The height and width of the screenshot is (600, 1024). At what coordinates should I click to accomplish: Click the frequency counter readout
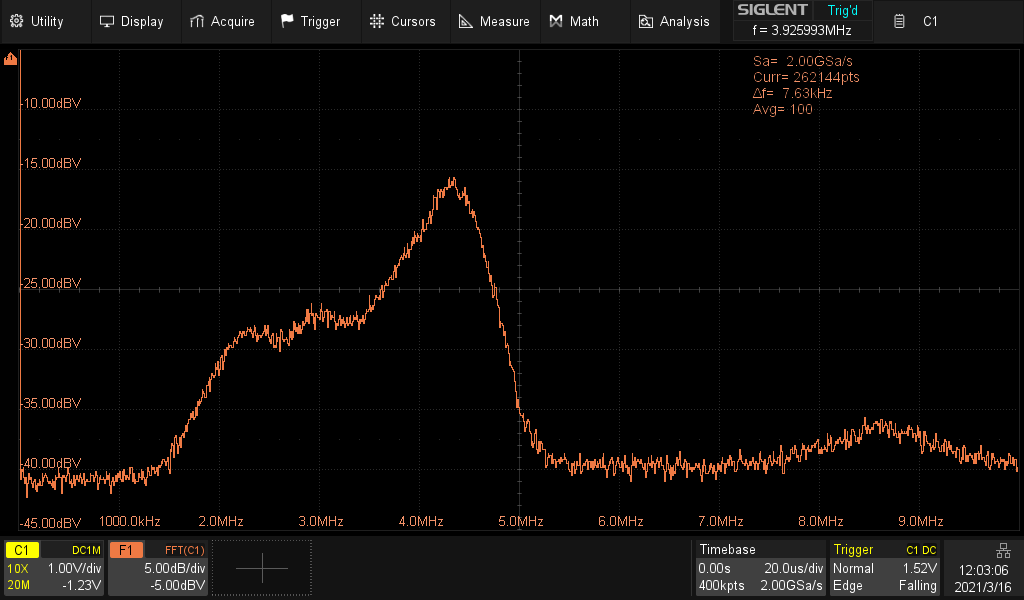tap(802, 30)
